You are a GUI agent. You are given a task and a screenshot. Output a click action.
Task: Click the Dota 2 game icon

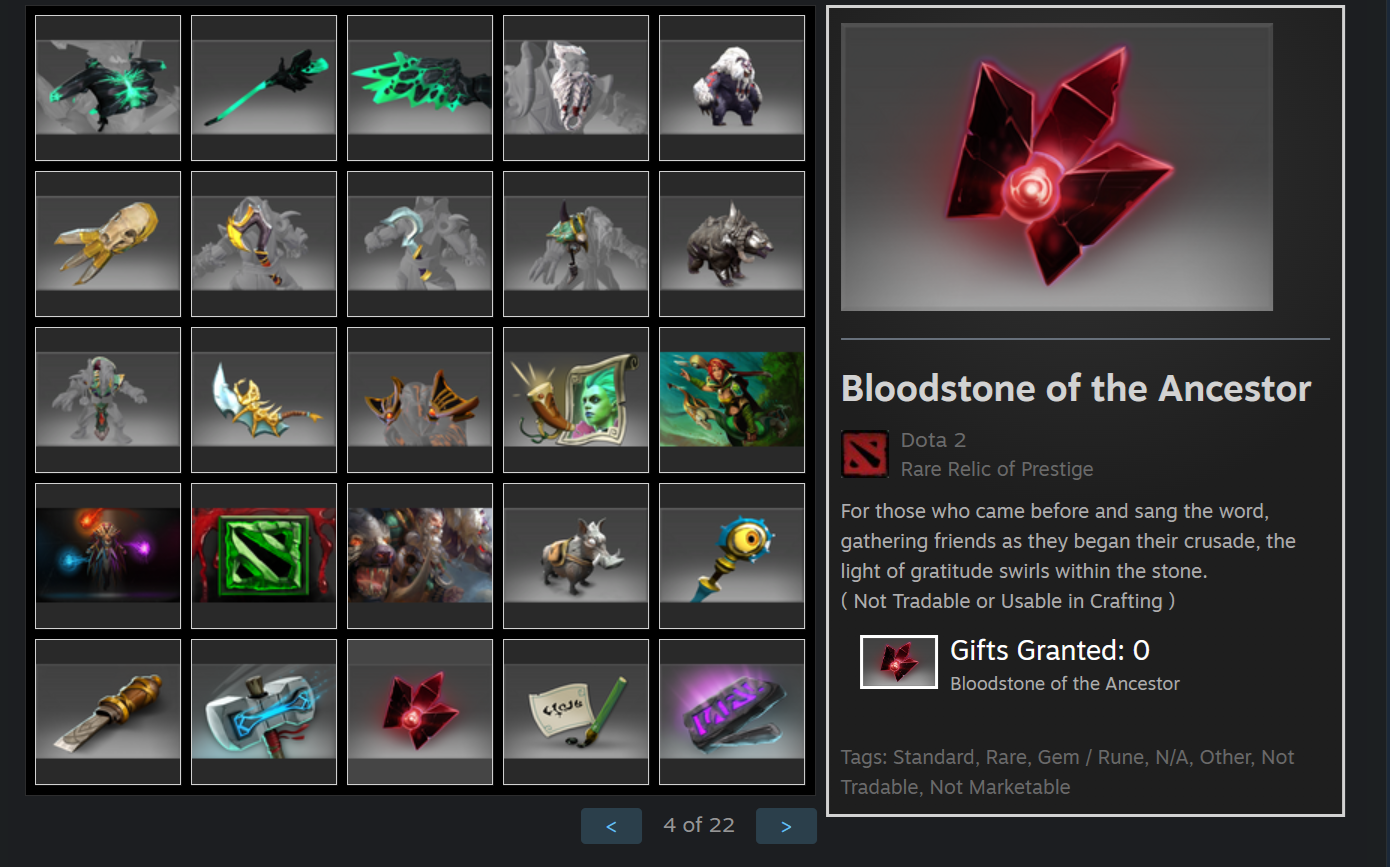tap(864, 454)
